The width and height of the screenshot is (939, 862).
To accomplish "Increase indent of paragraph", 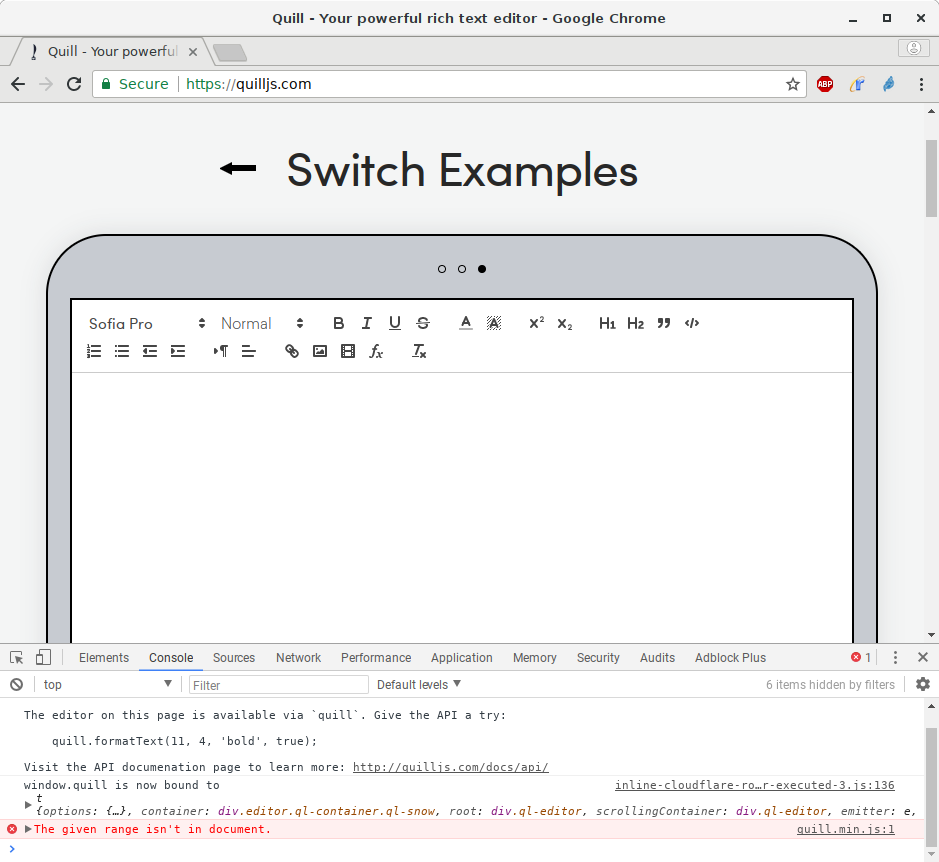I will click(x=178, y=351).
